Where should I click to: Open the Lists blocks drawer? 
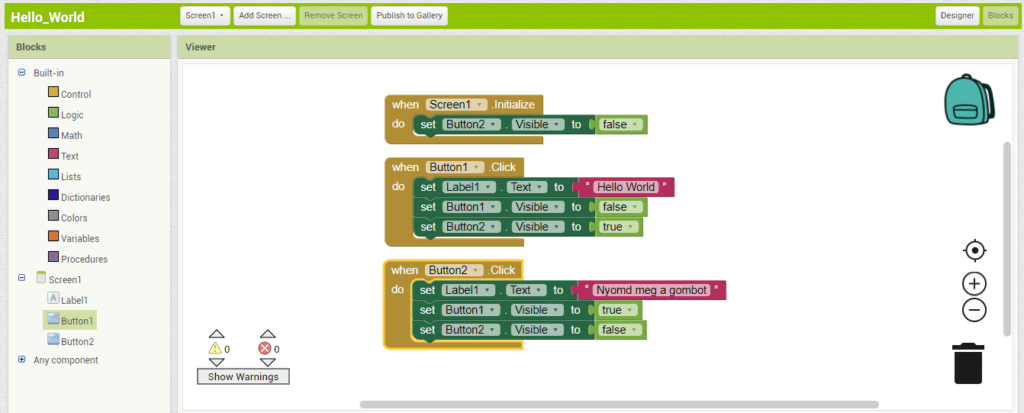pos(64,176)
